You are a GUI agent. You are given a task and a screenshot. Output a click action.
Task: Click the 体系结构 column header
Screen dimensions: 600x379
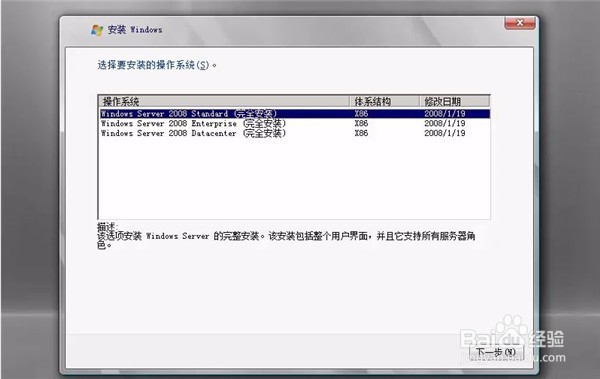[x=385, y=101]
